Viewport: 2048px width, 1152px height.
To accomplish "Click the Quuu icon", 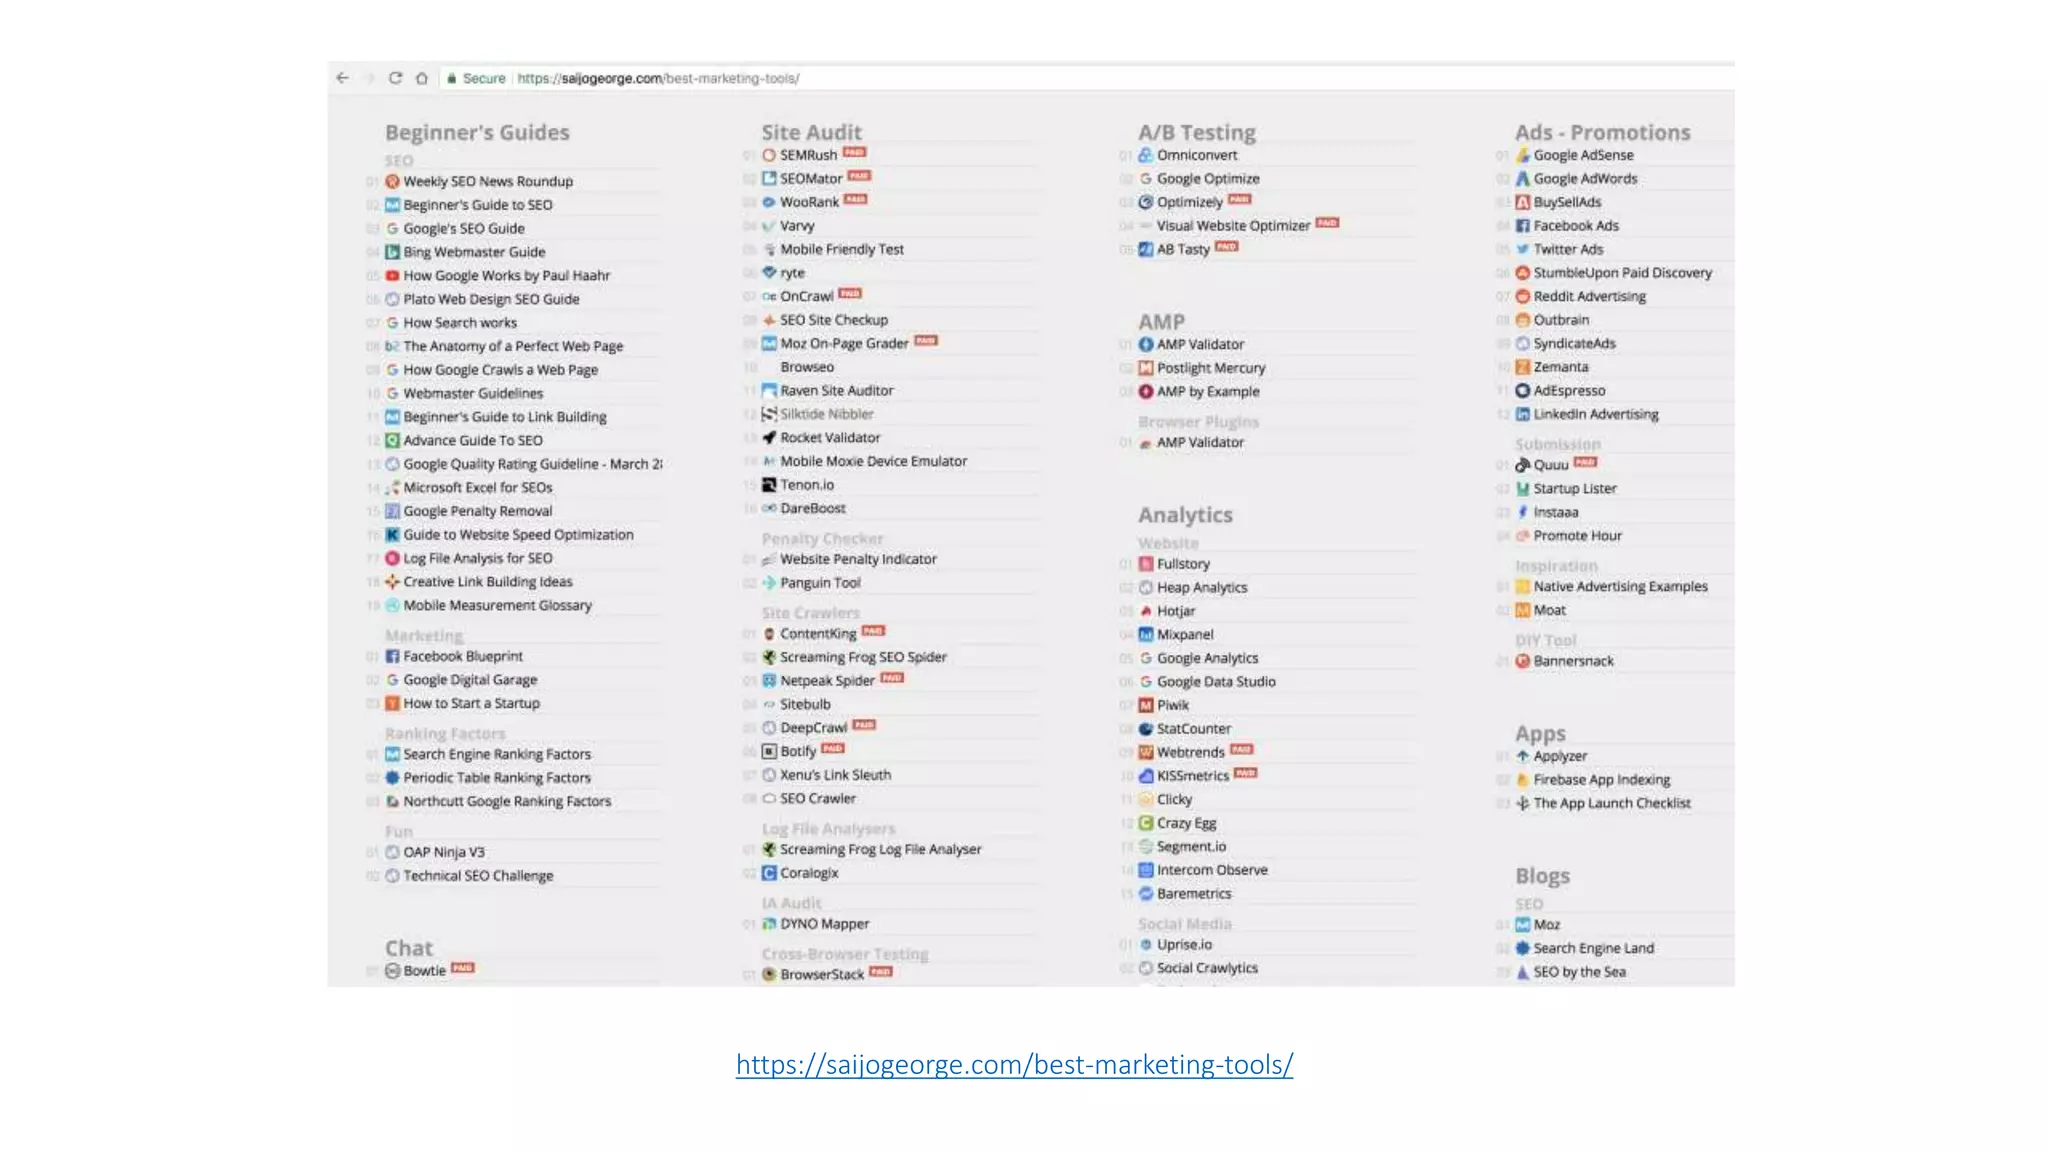I will [x=1522, y=465].
